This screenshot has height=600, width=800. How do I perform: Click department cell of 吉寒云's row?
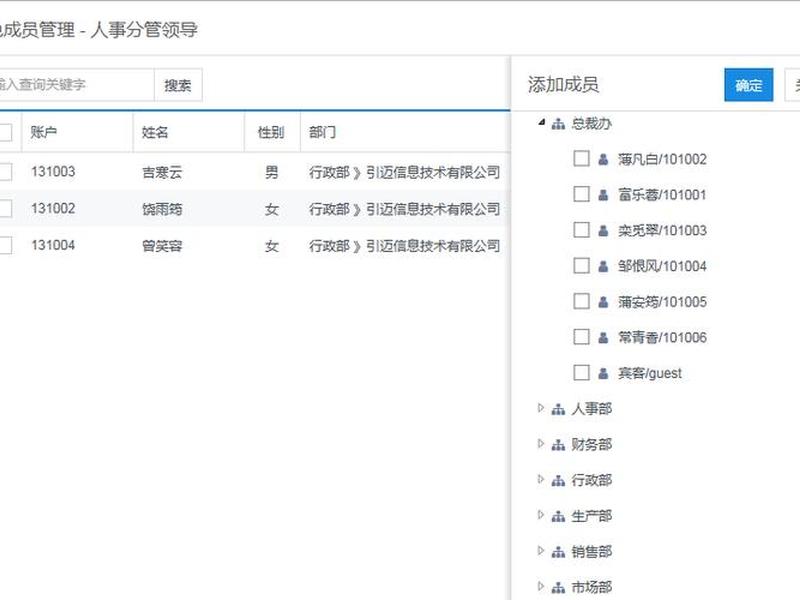(x=404, y=172)
